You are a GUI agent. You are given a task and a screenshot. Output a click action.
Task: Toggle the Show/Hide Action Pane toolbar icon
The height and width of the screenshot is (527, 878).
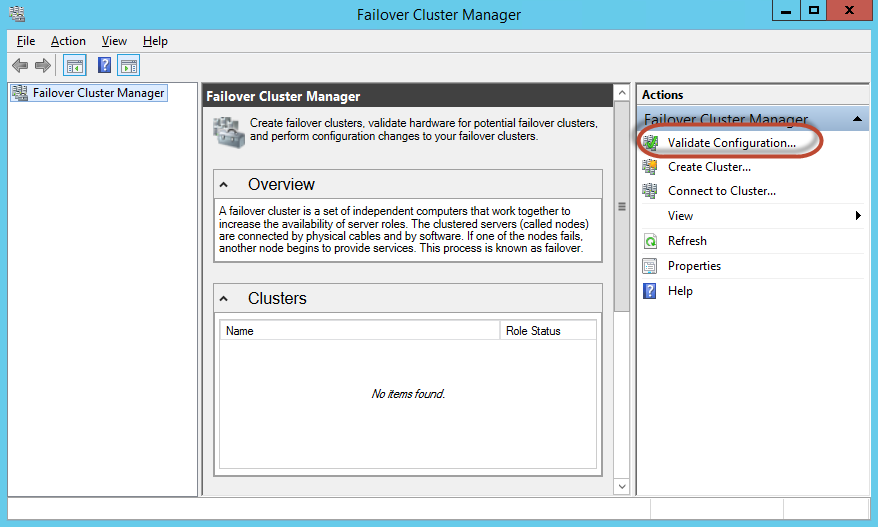coord(128,66)
